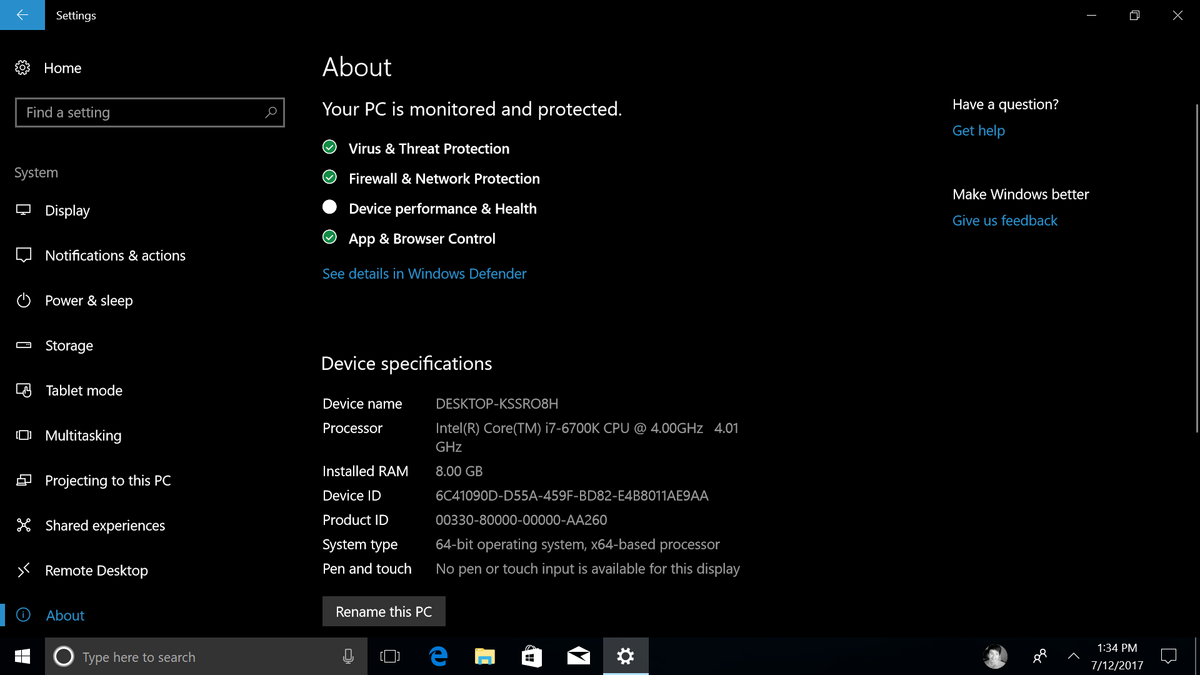The height and width of the screenshot is (675, 1200).
Task: Select the Notifications & actions sidebar icon
Action: pyautogui.click(x=24, y=255)
